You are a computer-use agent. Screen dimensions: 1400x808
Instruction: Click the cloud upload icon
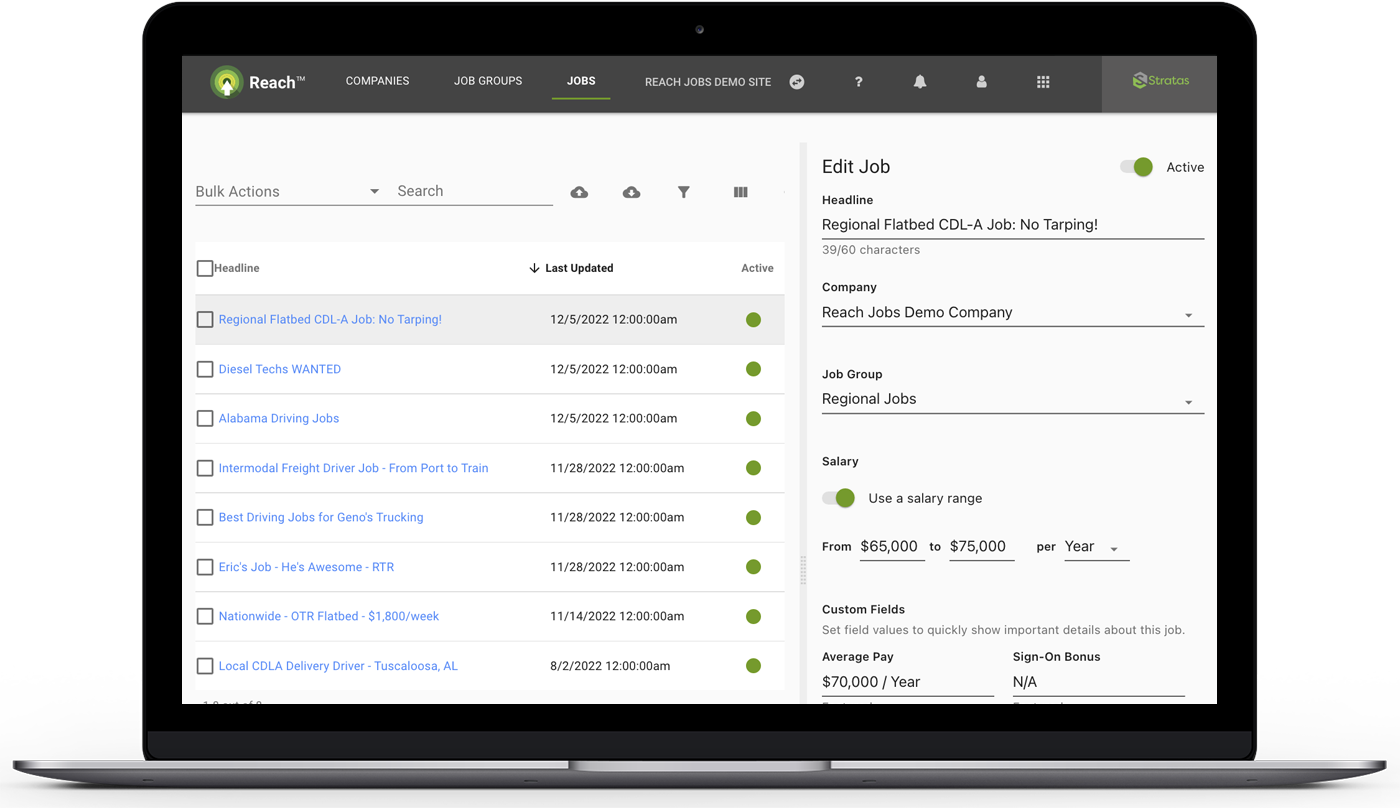pyautogui.click(x=579, y=192)
